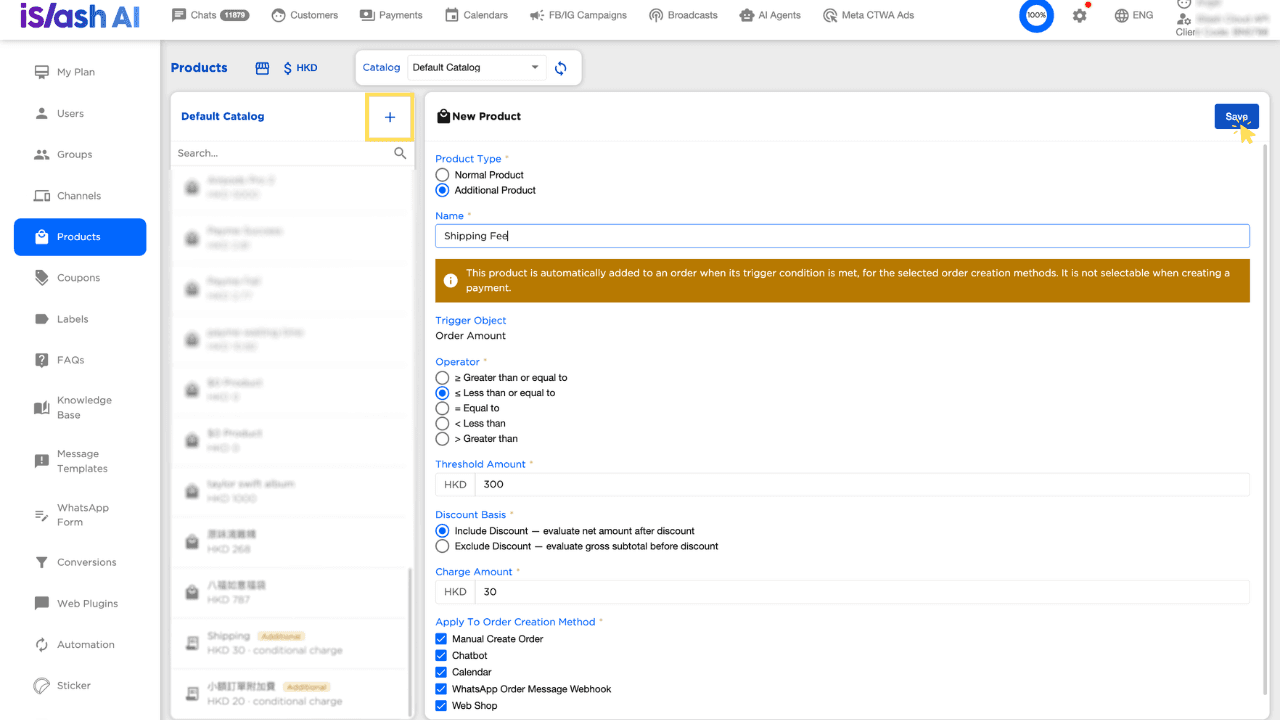Click the plus icon to add product
Screen dimensions: 1280x720
[390, 117]
